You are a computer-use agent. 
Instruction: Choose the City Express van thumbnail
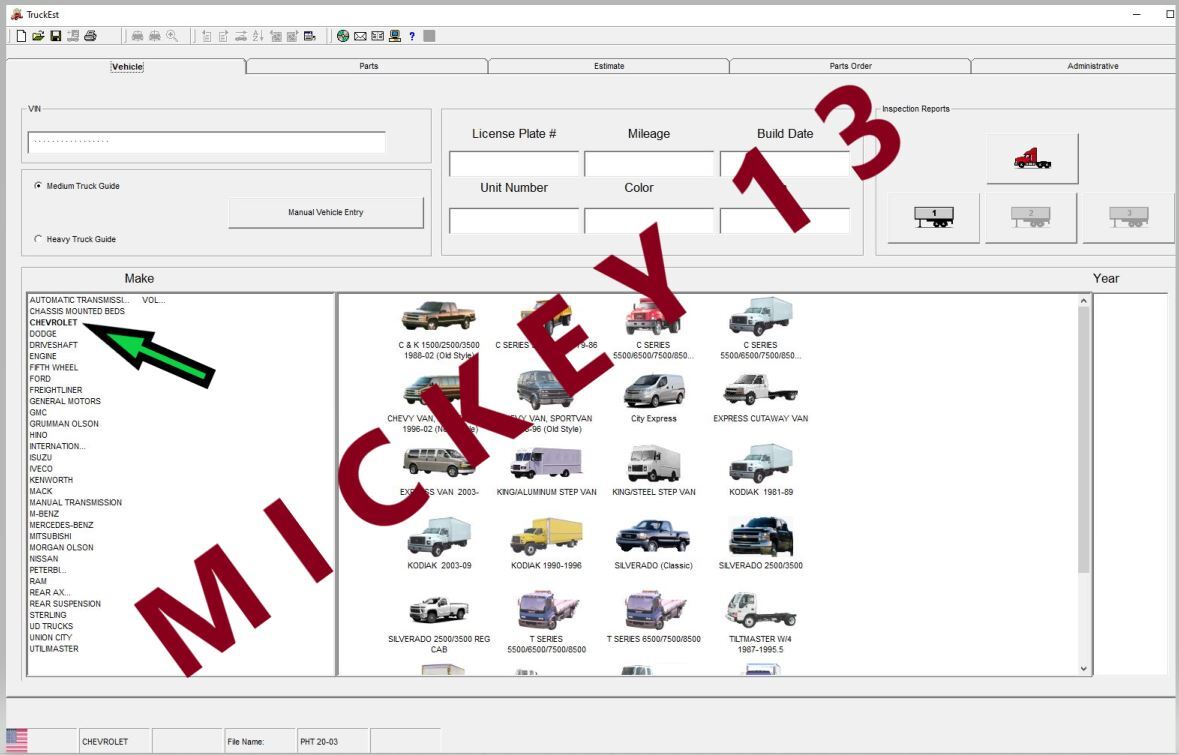(x=653, y=391)
